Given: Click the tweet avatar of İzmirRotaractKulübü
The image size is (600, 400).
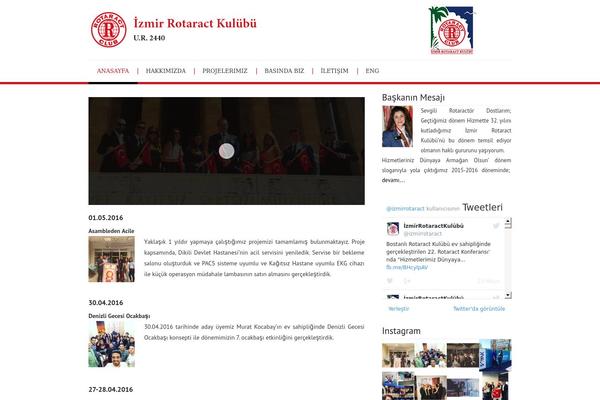Looking at the screenshot, I should coord(393,229).
